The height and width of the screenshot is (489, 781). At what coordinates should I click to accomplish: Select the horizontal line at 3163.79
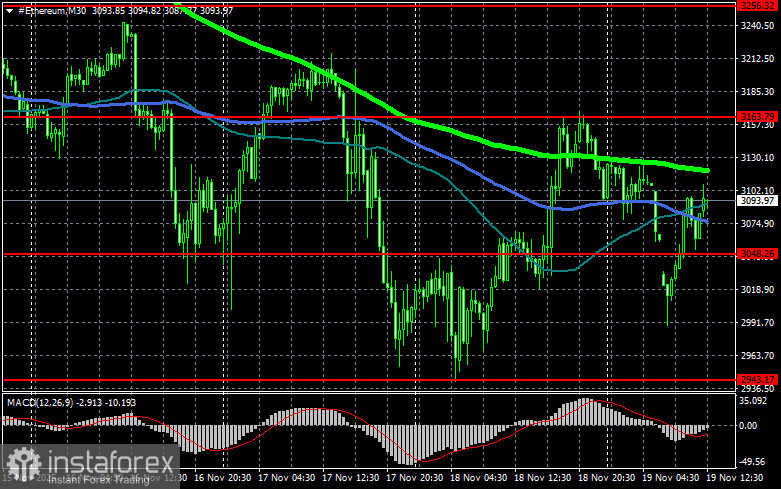click(x=369, y=118)
